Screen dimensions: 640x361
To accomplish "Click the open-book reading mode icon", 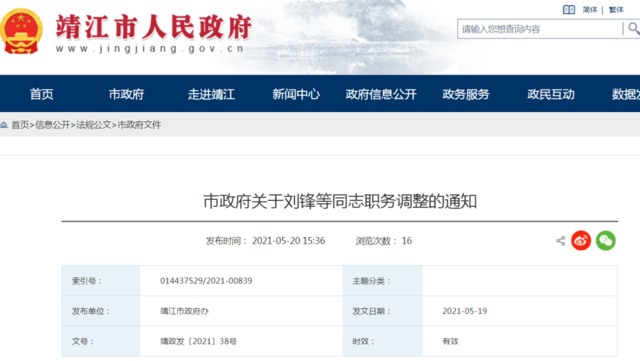I will coord(569,9).
